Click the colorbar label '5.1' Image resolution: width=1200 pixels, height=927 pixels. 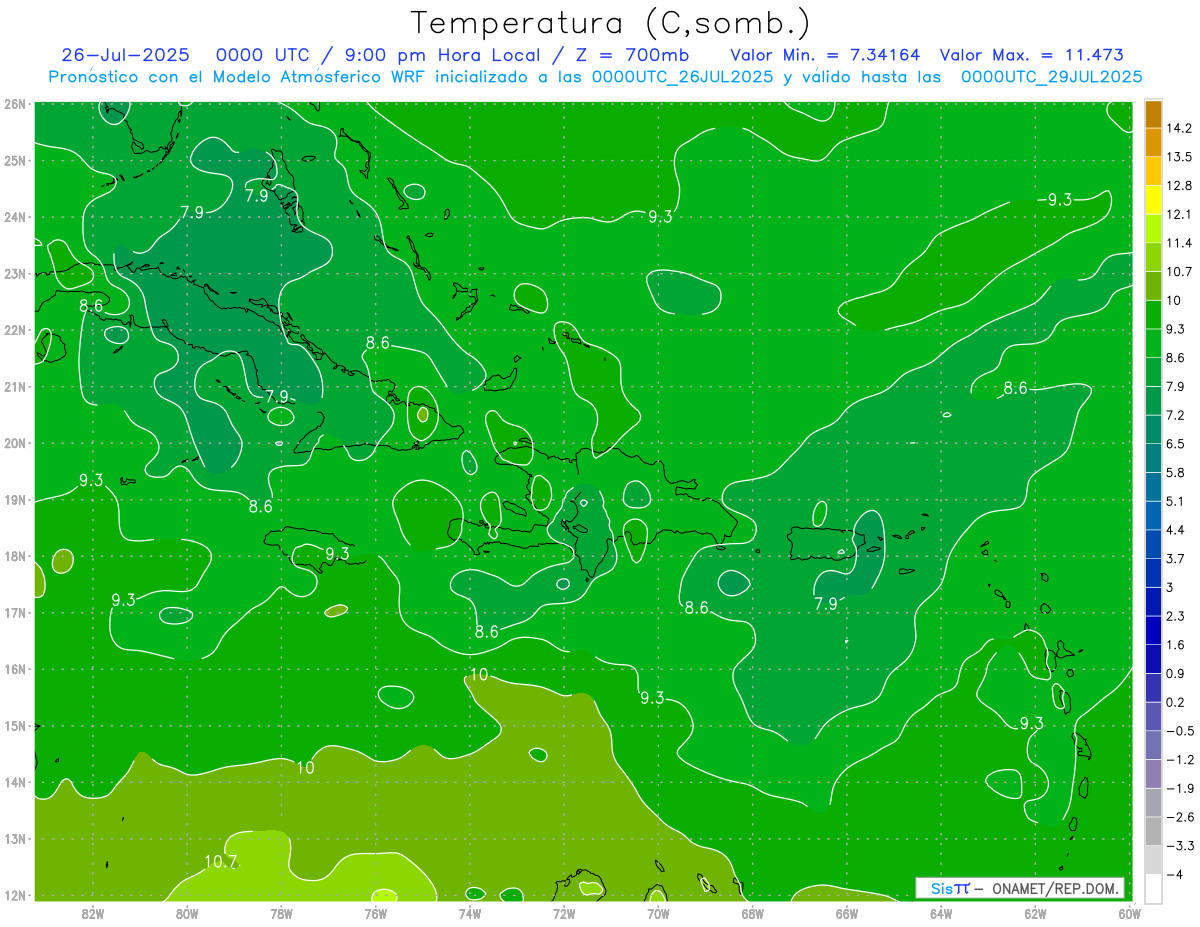coord(1175,501)
